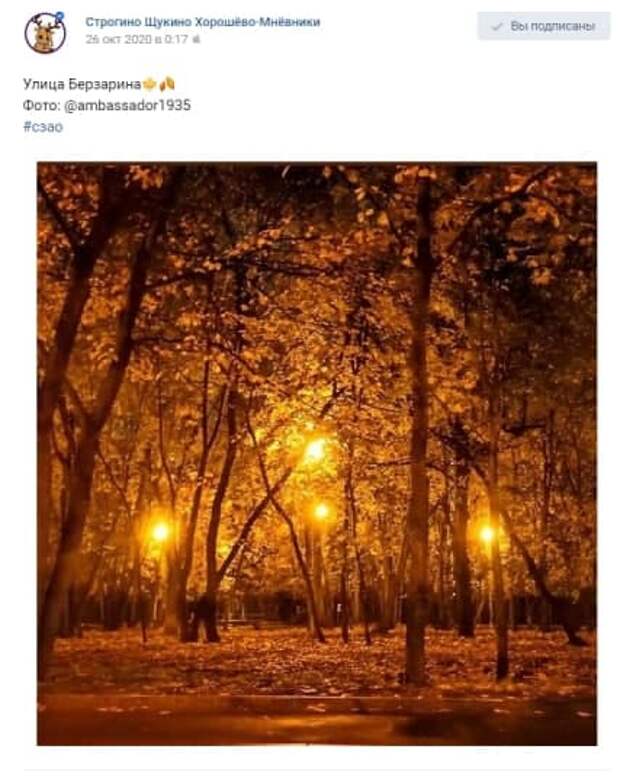Click the blue badge on the avatar
Image resolution: width=620 pixels, height=778 pixels.
click(x=60, y=17)
